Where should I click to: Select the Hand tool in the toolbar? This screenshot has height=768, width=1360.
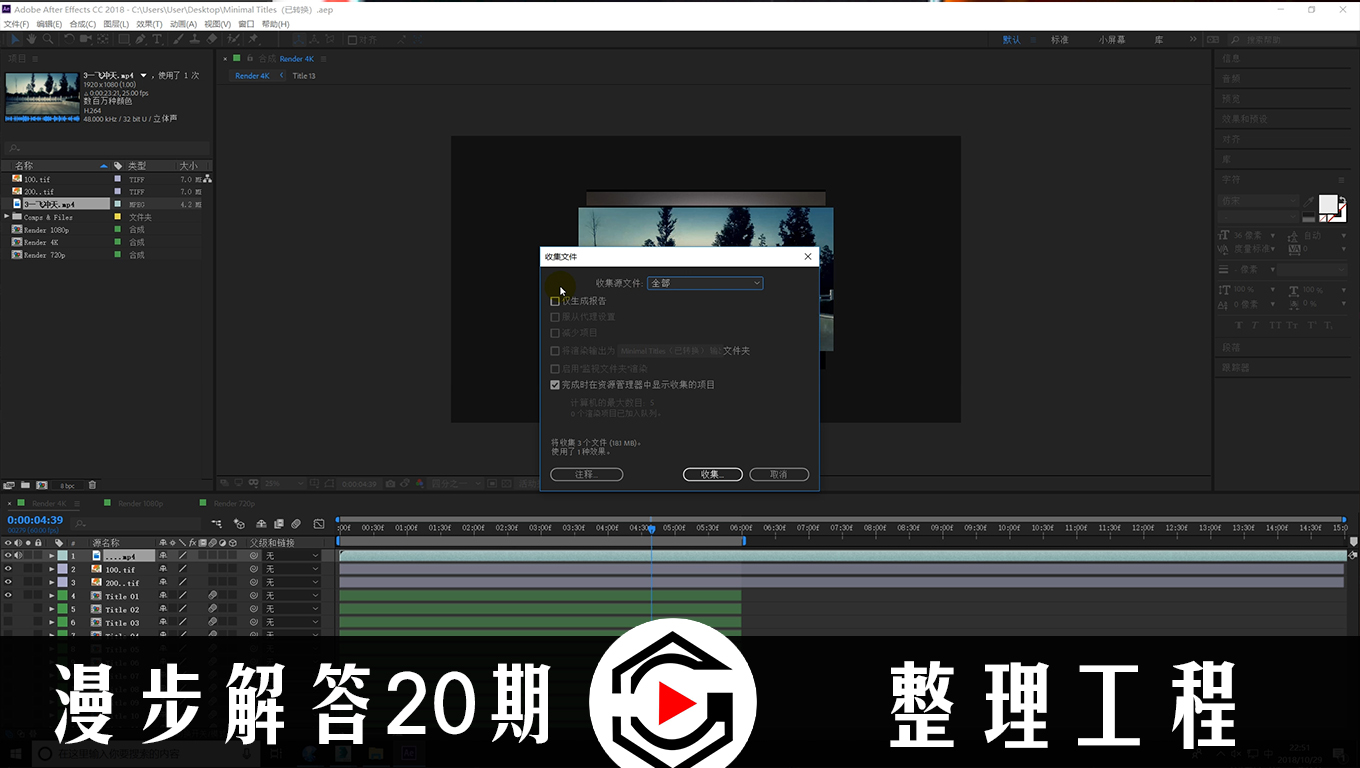(x=32, y=39)
